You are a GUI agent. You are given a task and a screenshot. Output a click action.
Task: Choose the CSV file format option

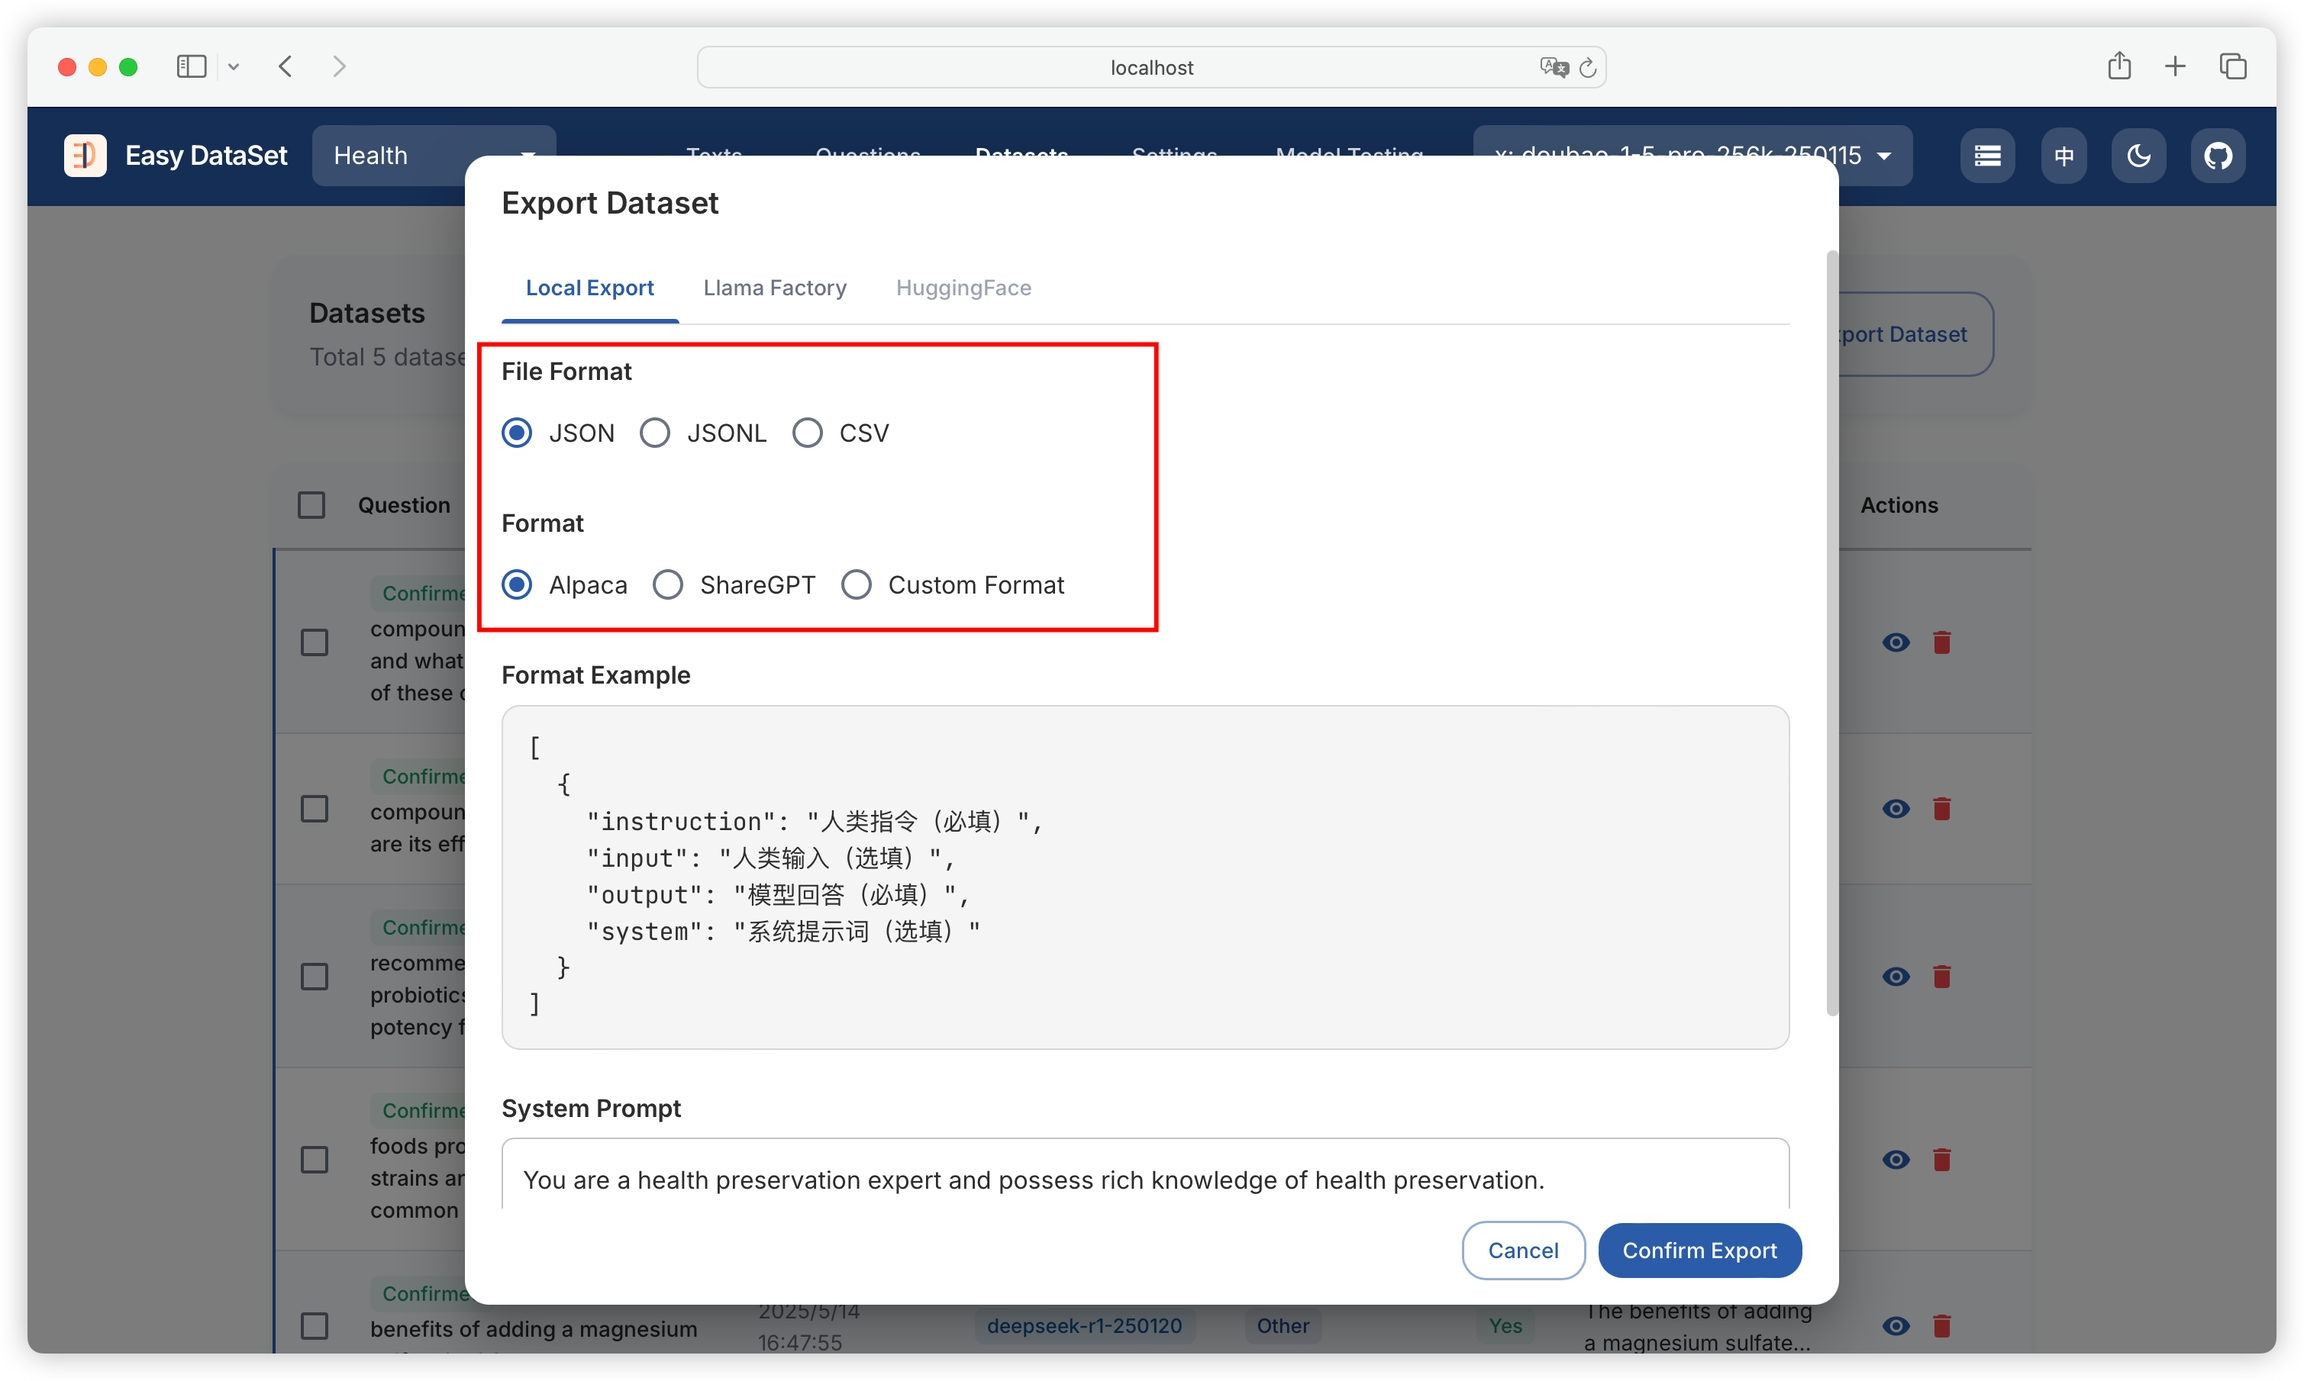(x=808, y=433)
